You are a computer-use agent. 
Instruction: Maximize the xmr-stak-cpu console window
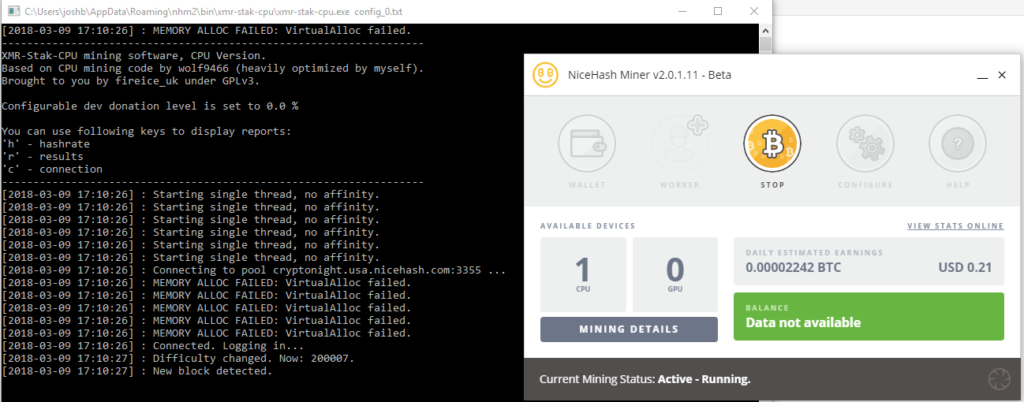pyautogui.click(x=718, y=11)
